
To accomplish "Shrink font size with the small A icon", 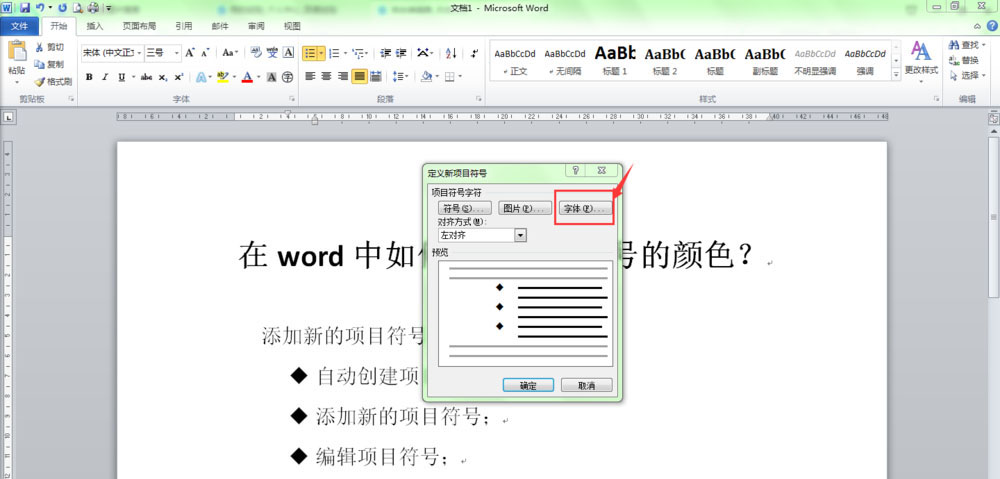I will (x=205, y=53).
